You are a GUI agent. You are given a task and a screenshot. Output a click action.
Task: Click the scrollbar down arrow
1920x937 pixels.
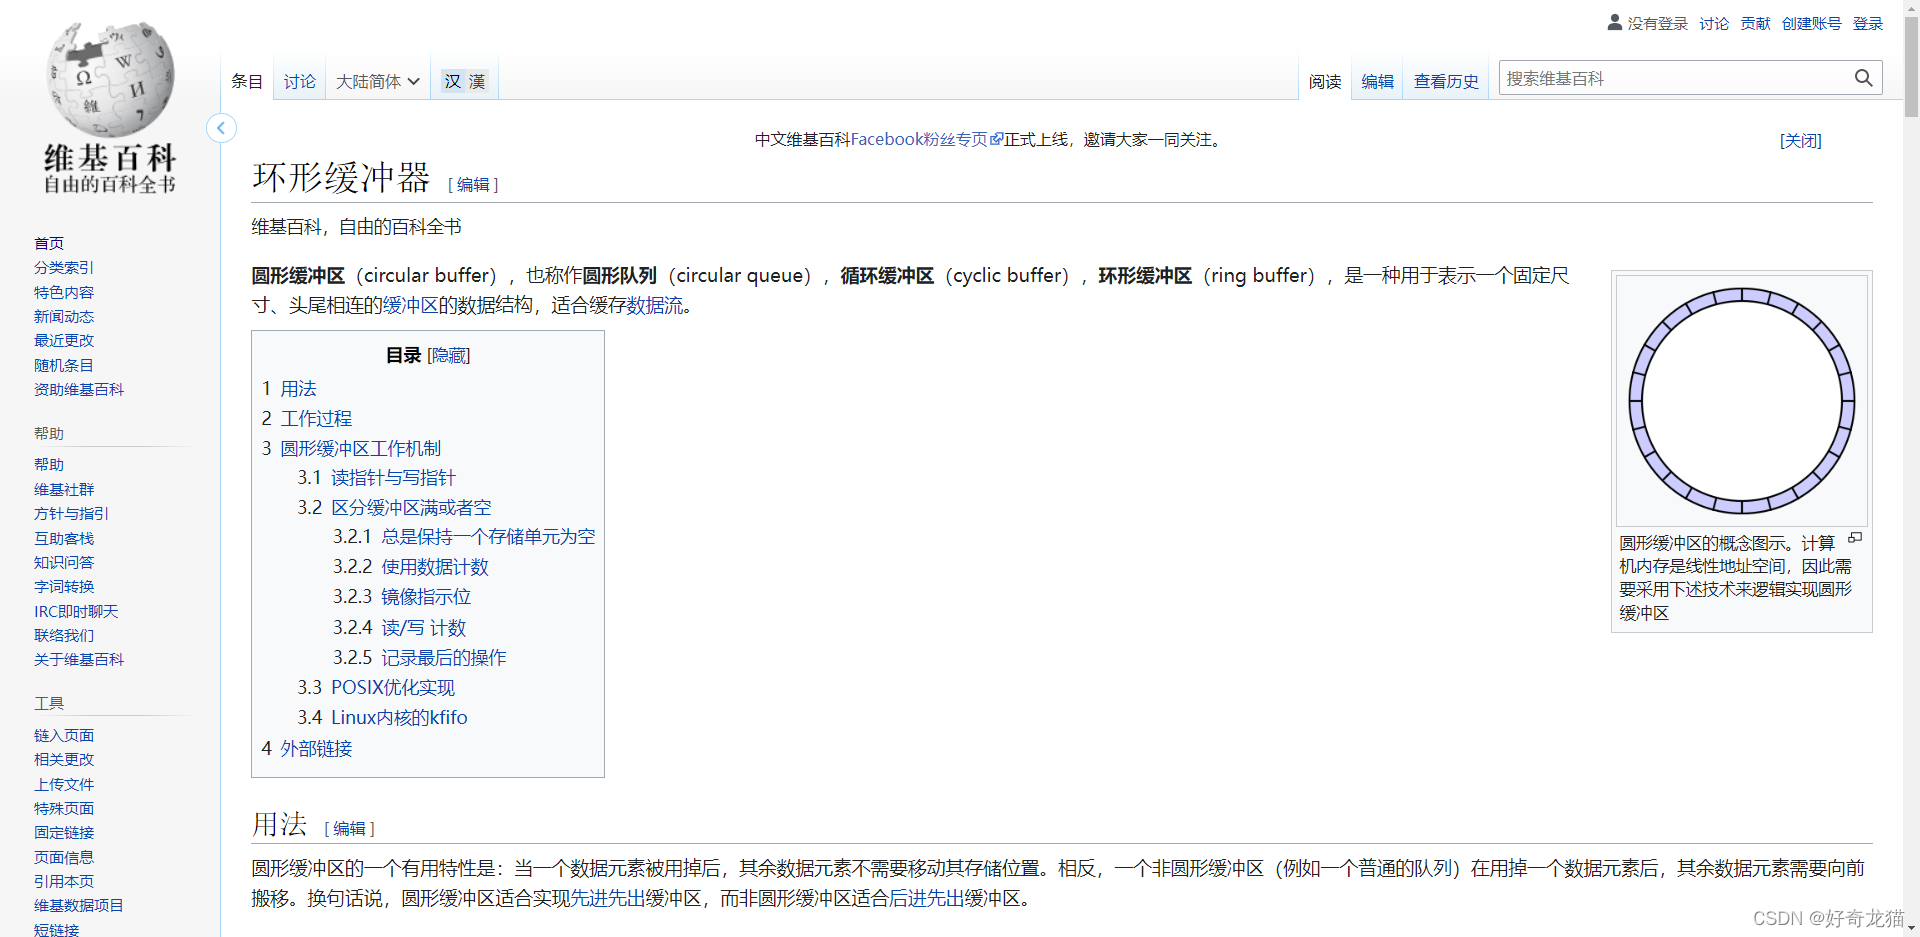(1911, 928)
